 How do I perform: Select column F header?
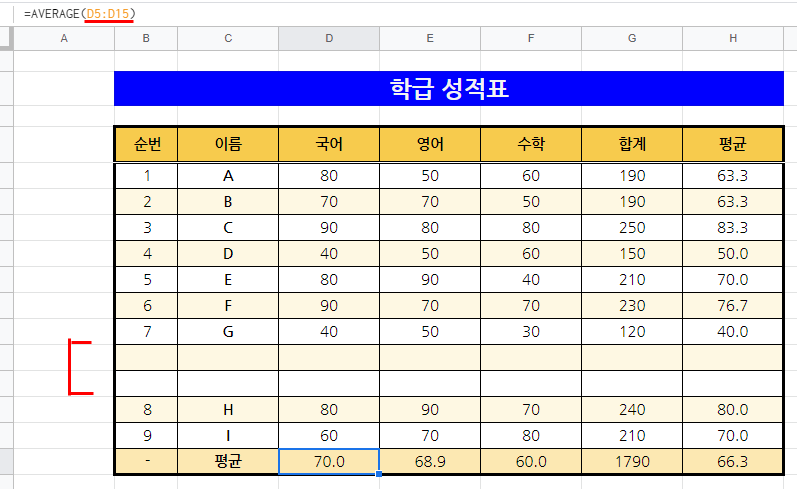531,38
